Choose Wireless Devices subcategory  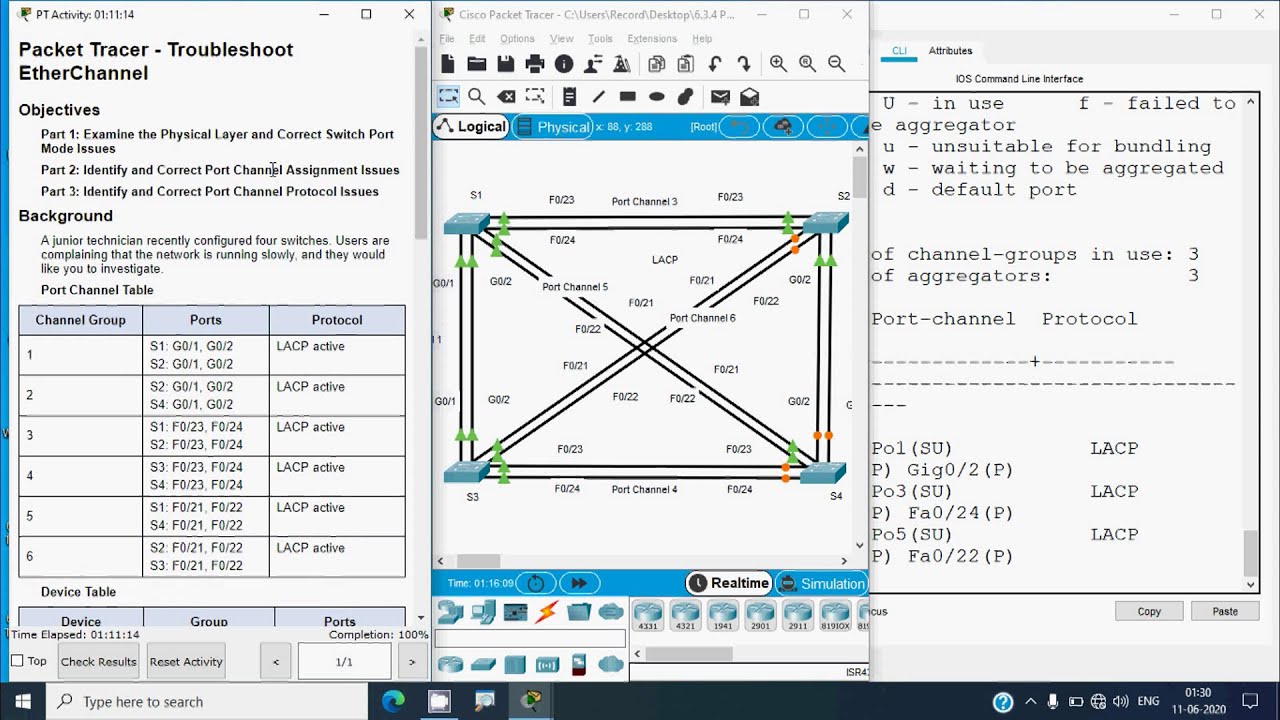tap(547, 664)
